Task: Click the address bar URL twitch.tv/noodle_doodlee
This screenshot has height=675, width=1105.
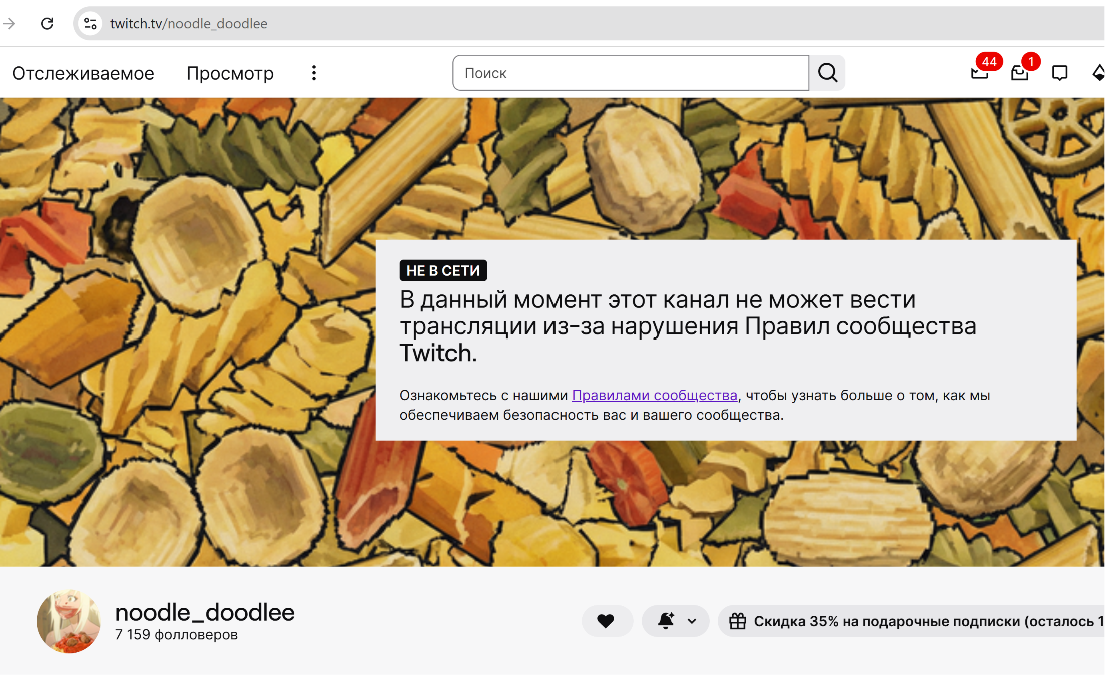Action: pyautogui.click(x=189, y=23)
